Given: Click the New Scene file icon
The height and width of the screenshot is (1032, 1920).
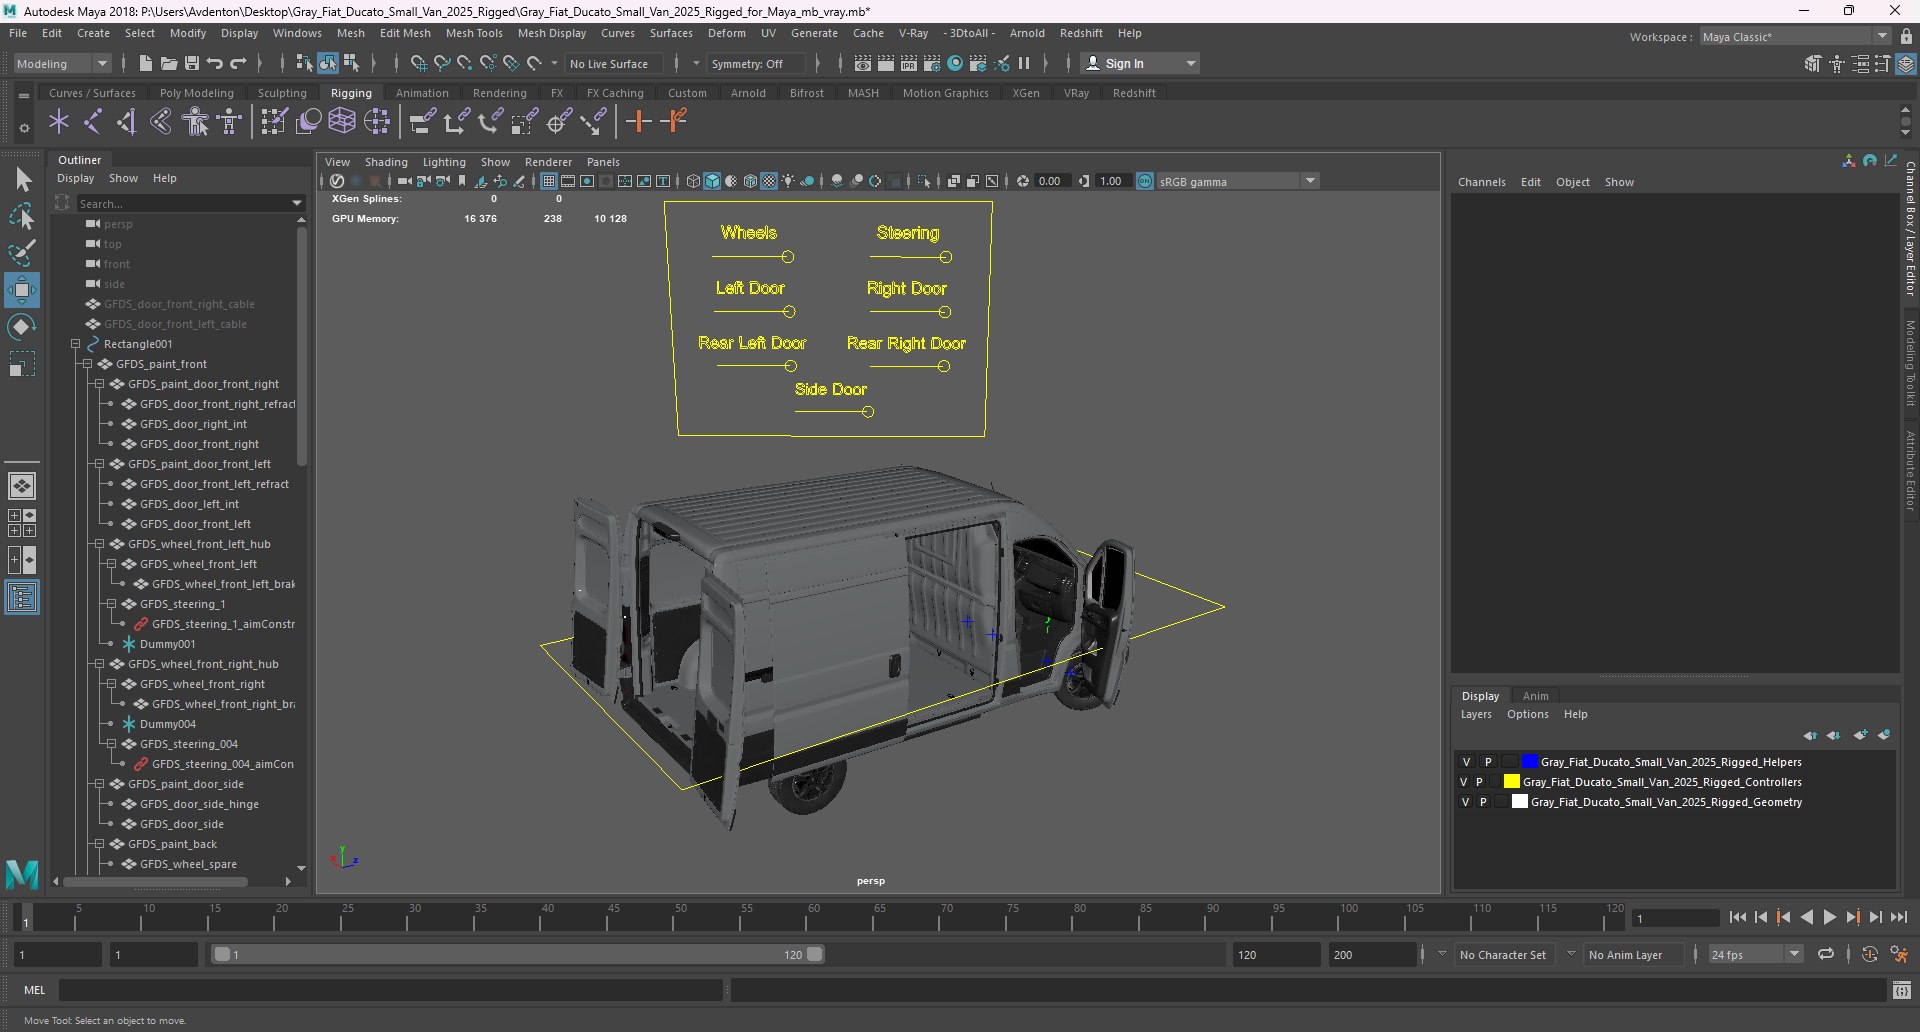Looking at the screenshot, I should tap(146, 63).
